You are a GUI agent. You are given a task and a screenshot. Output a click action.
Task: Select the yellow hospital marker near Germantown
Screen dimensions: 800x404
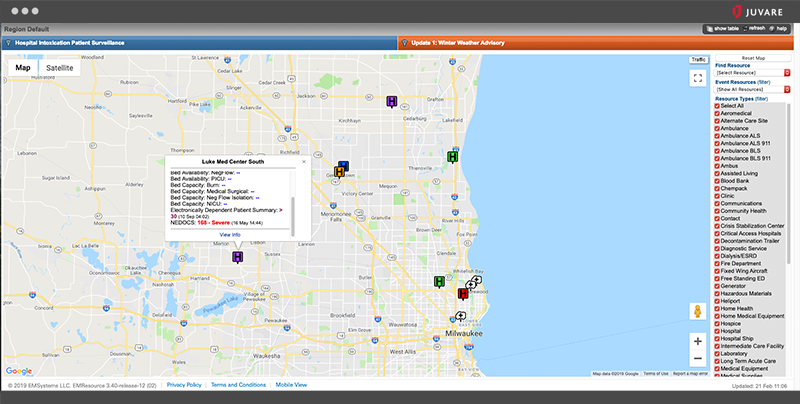[339, 172]
